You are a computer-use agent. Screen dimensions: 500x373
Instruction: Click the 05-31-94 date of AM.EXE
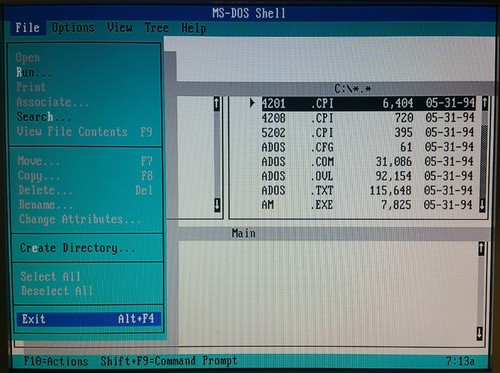tap(448, 205)
